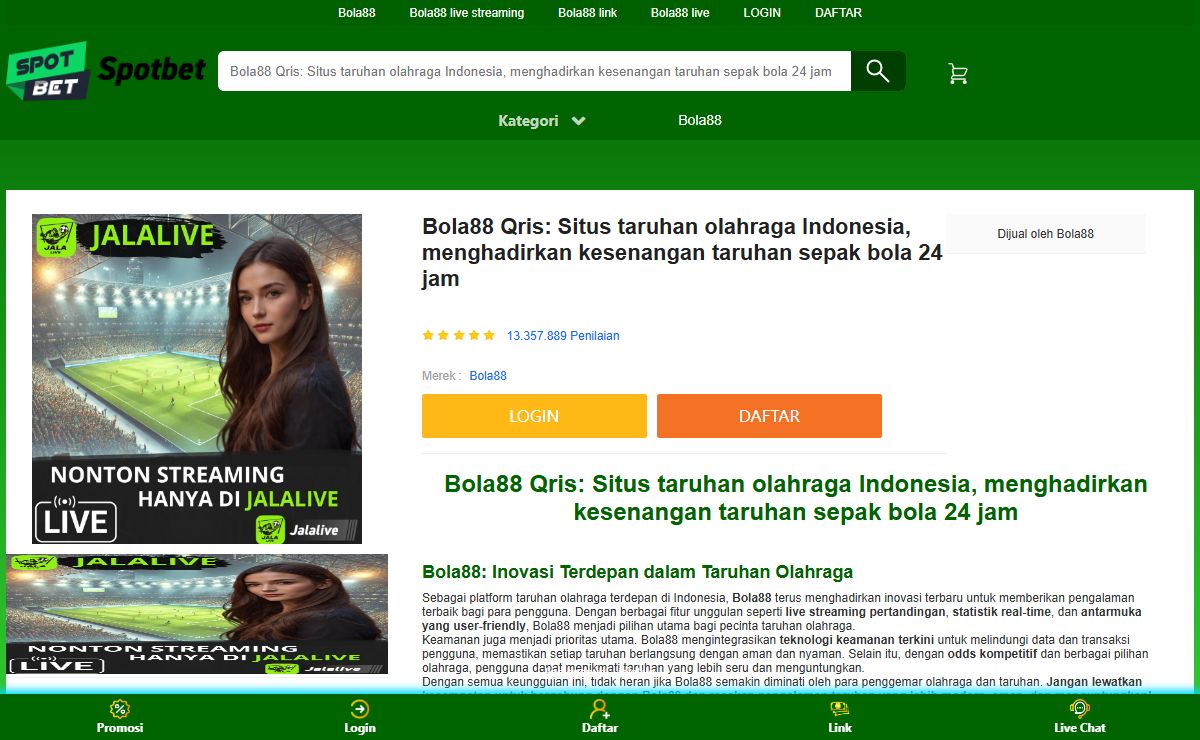Click the Promosi icon in bottom bar
Image resolution: width=1200 pixels, height=740 pixels.
point(120,709)
